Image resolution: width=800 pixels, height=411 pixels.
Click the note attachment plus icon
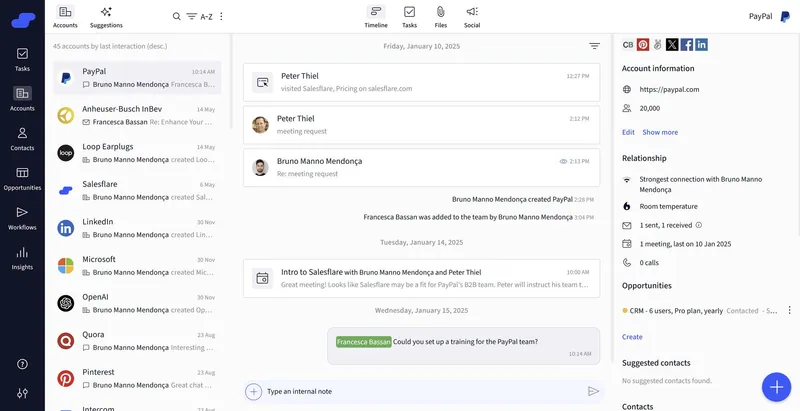tap(254, 392)
